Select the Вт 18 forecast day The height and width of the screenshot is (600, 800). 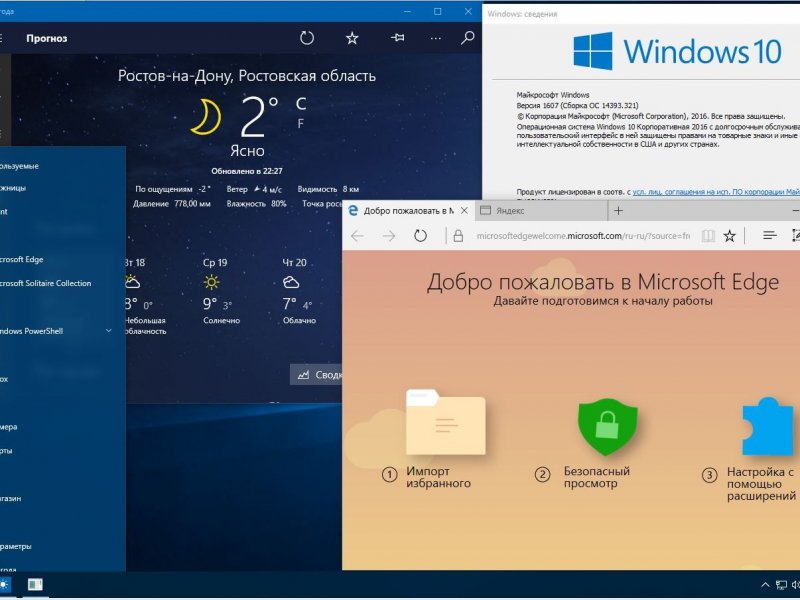145,296
